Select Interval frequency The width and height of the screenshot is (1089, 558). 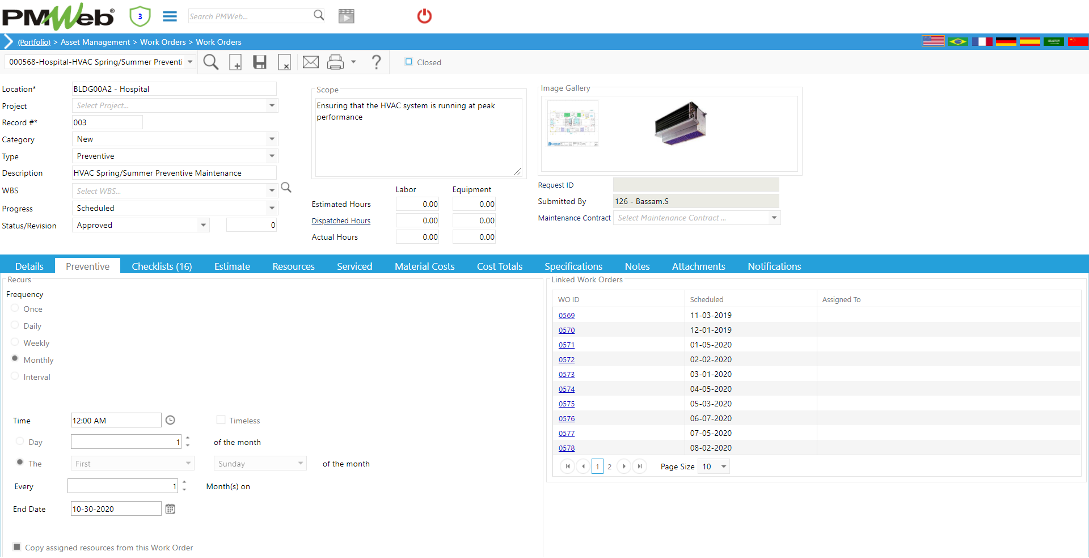pos(15,376)
